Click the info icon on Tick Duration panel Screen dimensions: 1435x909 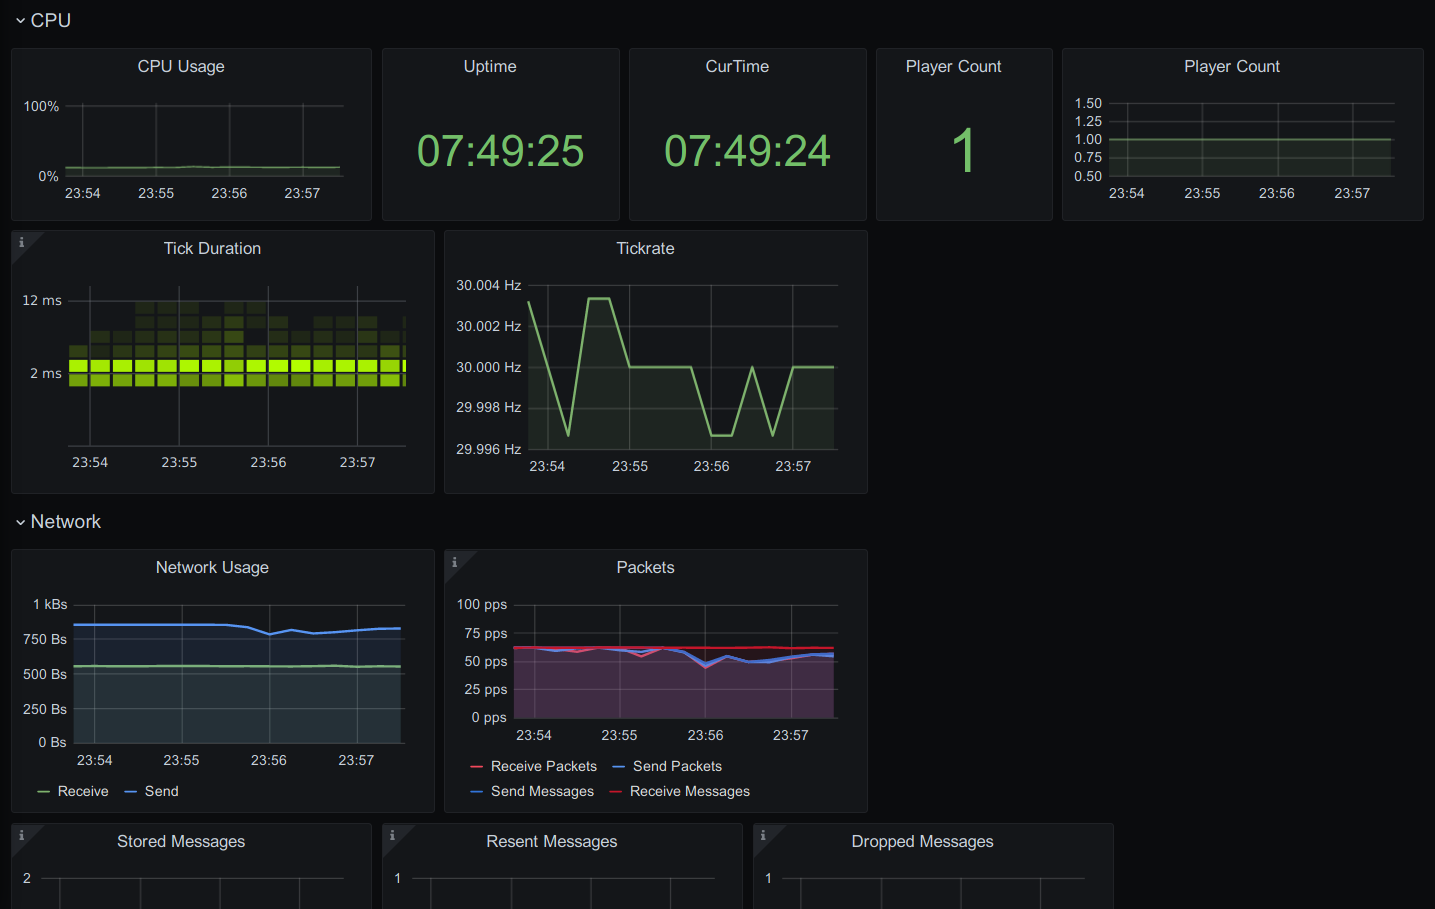tap(21, 242)
